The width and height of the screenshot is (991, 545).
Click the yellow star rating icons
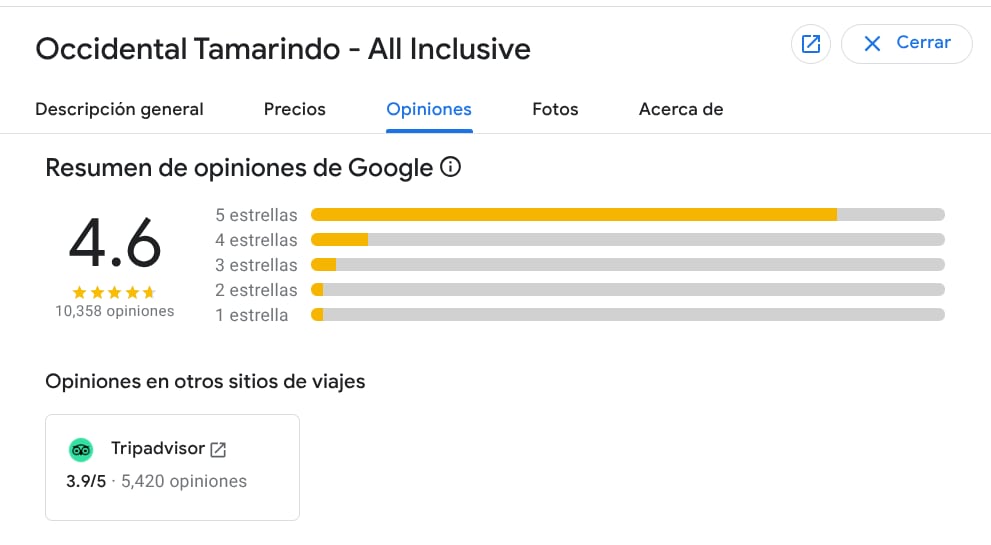(114, 292)
